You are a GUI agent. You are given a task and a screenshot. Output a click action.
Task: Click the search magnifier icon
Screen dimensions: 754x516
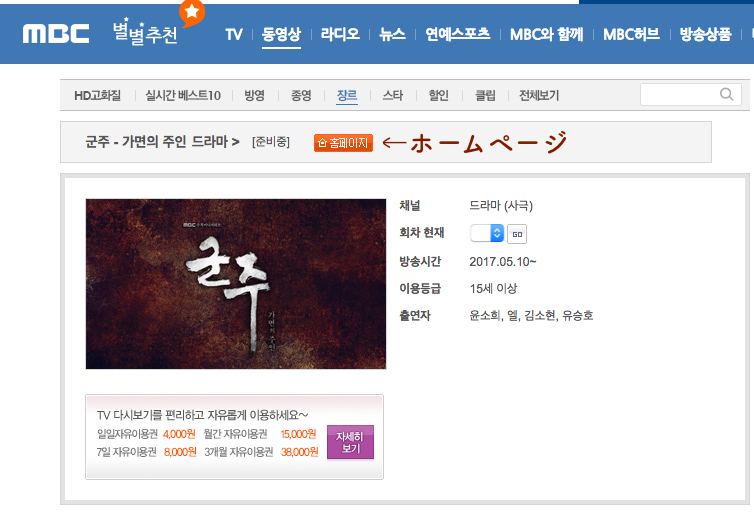[x=727, y=94]
